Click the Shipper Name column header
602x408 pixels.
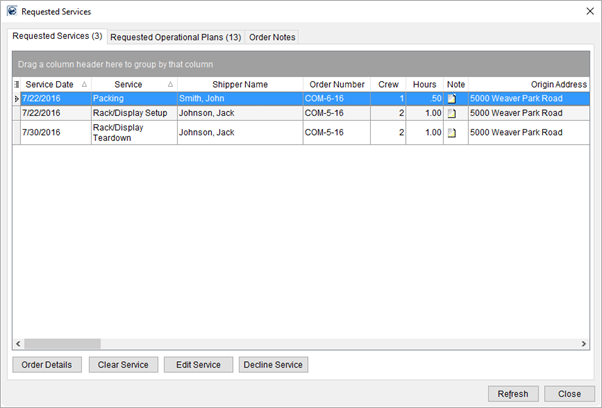[x=240, y=85]
